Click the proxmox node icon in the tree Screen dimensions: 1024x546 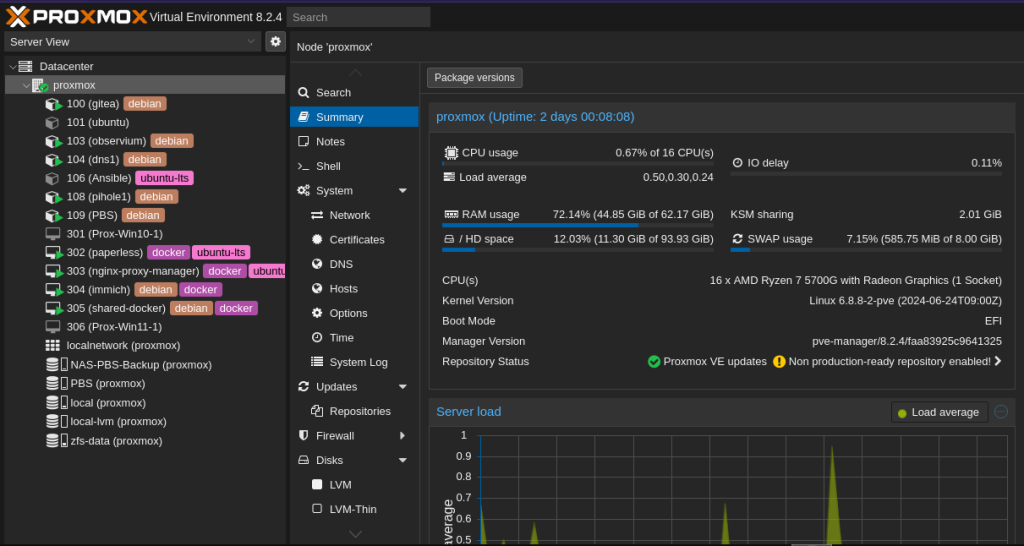[40, 86]
